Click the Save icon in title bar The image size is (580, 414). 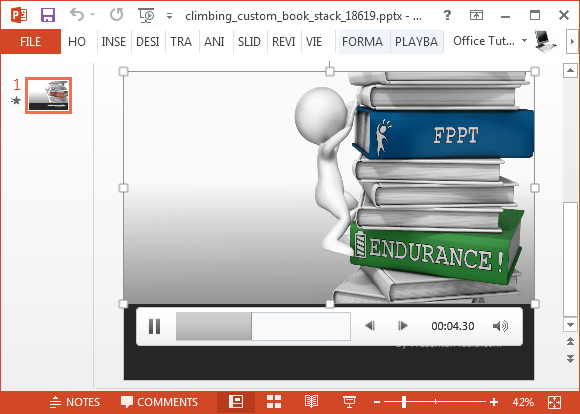click(x=48, y=15)
